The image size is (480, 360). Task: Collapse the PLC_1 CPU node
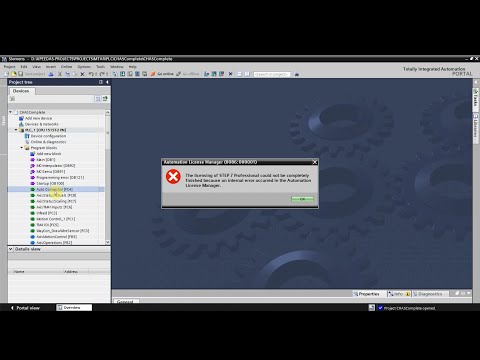pyautogui.click(x=16, y=130)
